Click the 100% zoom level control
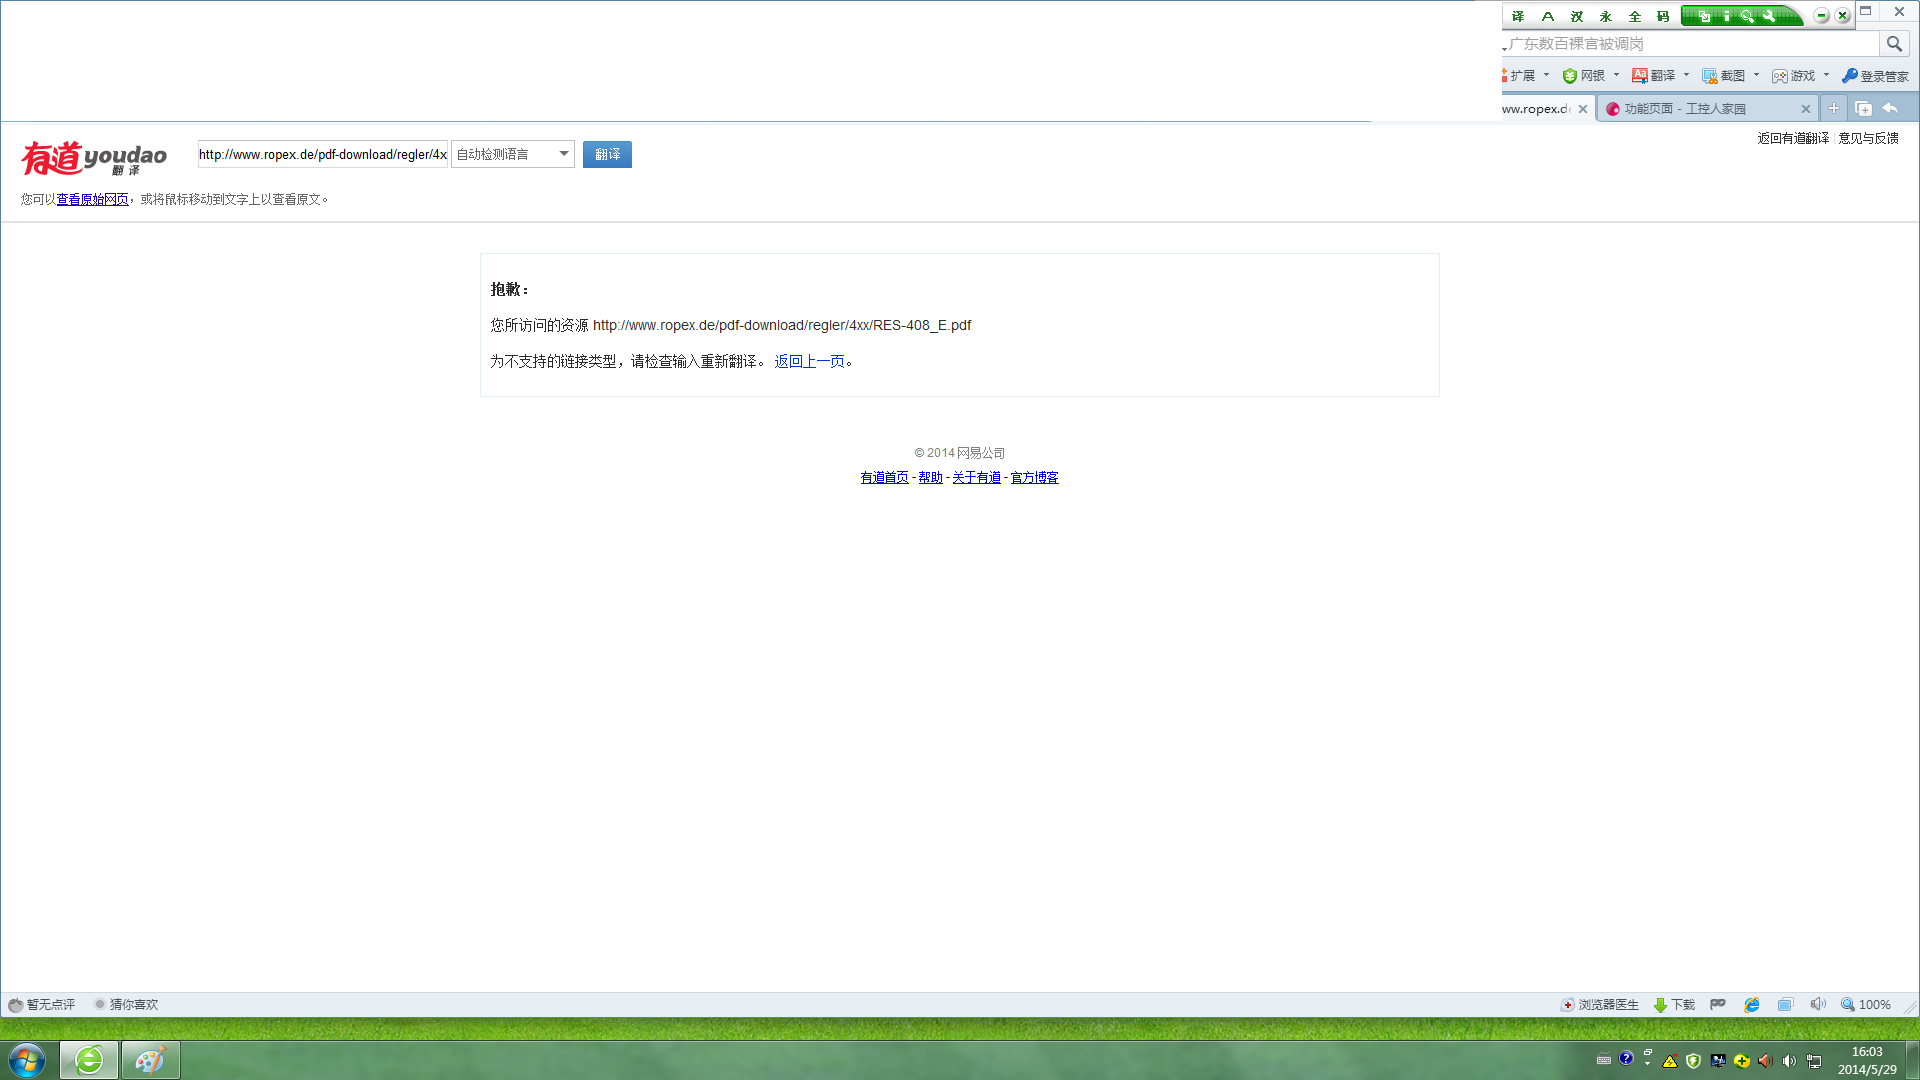This screenshot has width=1920, height=1080. 1866,1005
